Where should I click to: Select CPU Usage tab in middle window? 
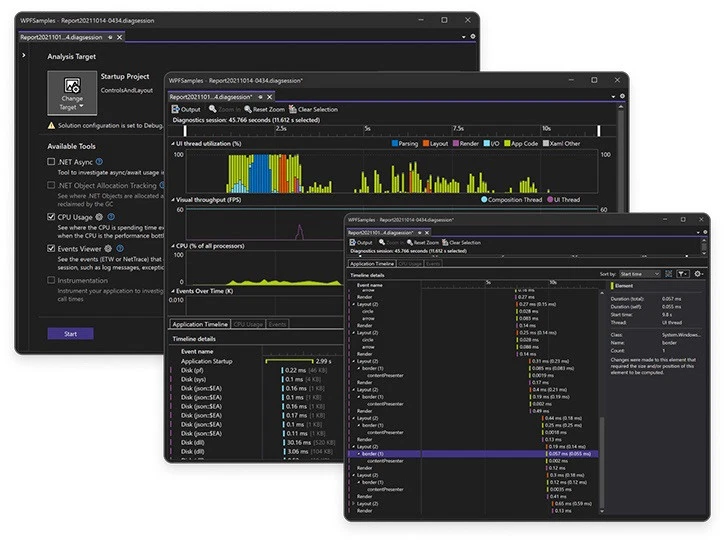pyautogui.click(x=248, y=324)
